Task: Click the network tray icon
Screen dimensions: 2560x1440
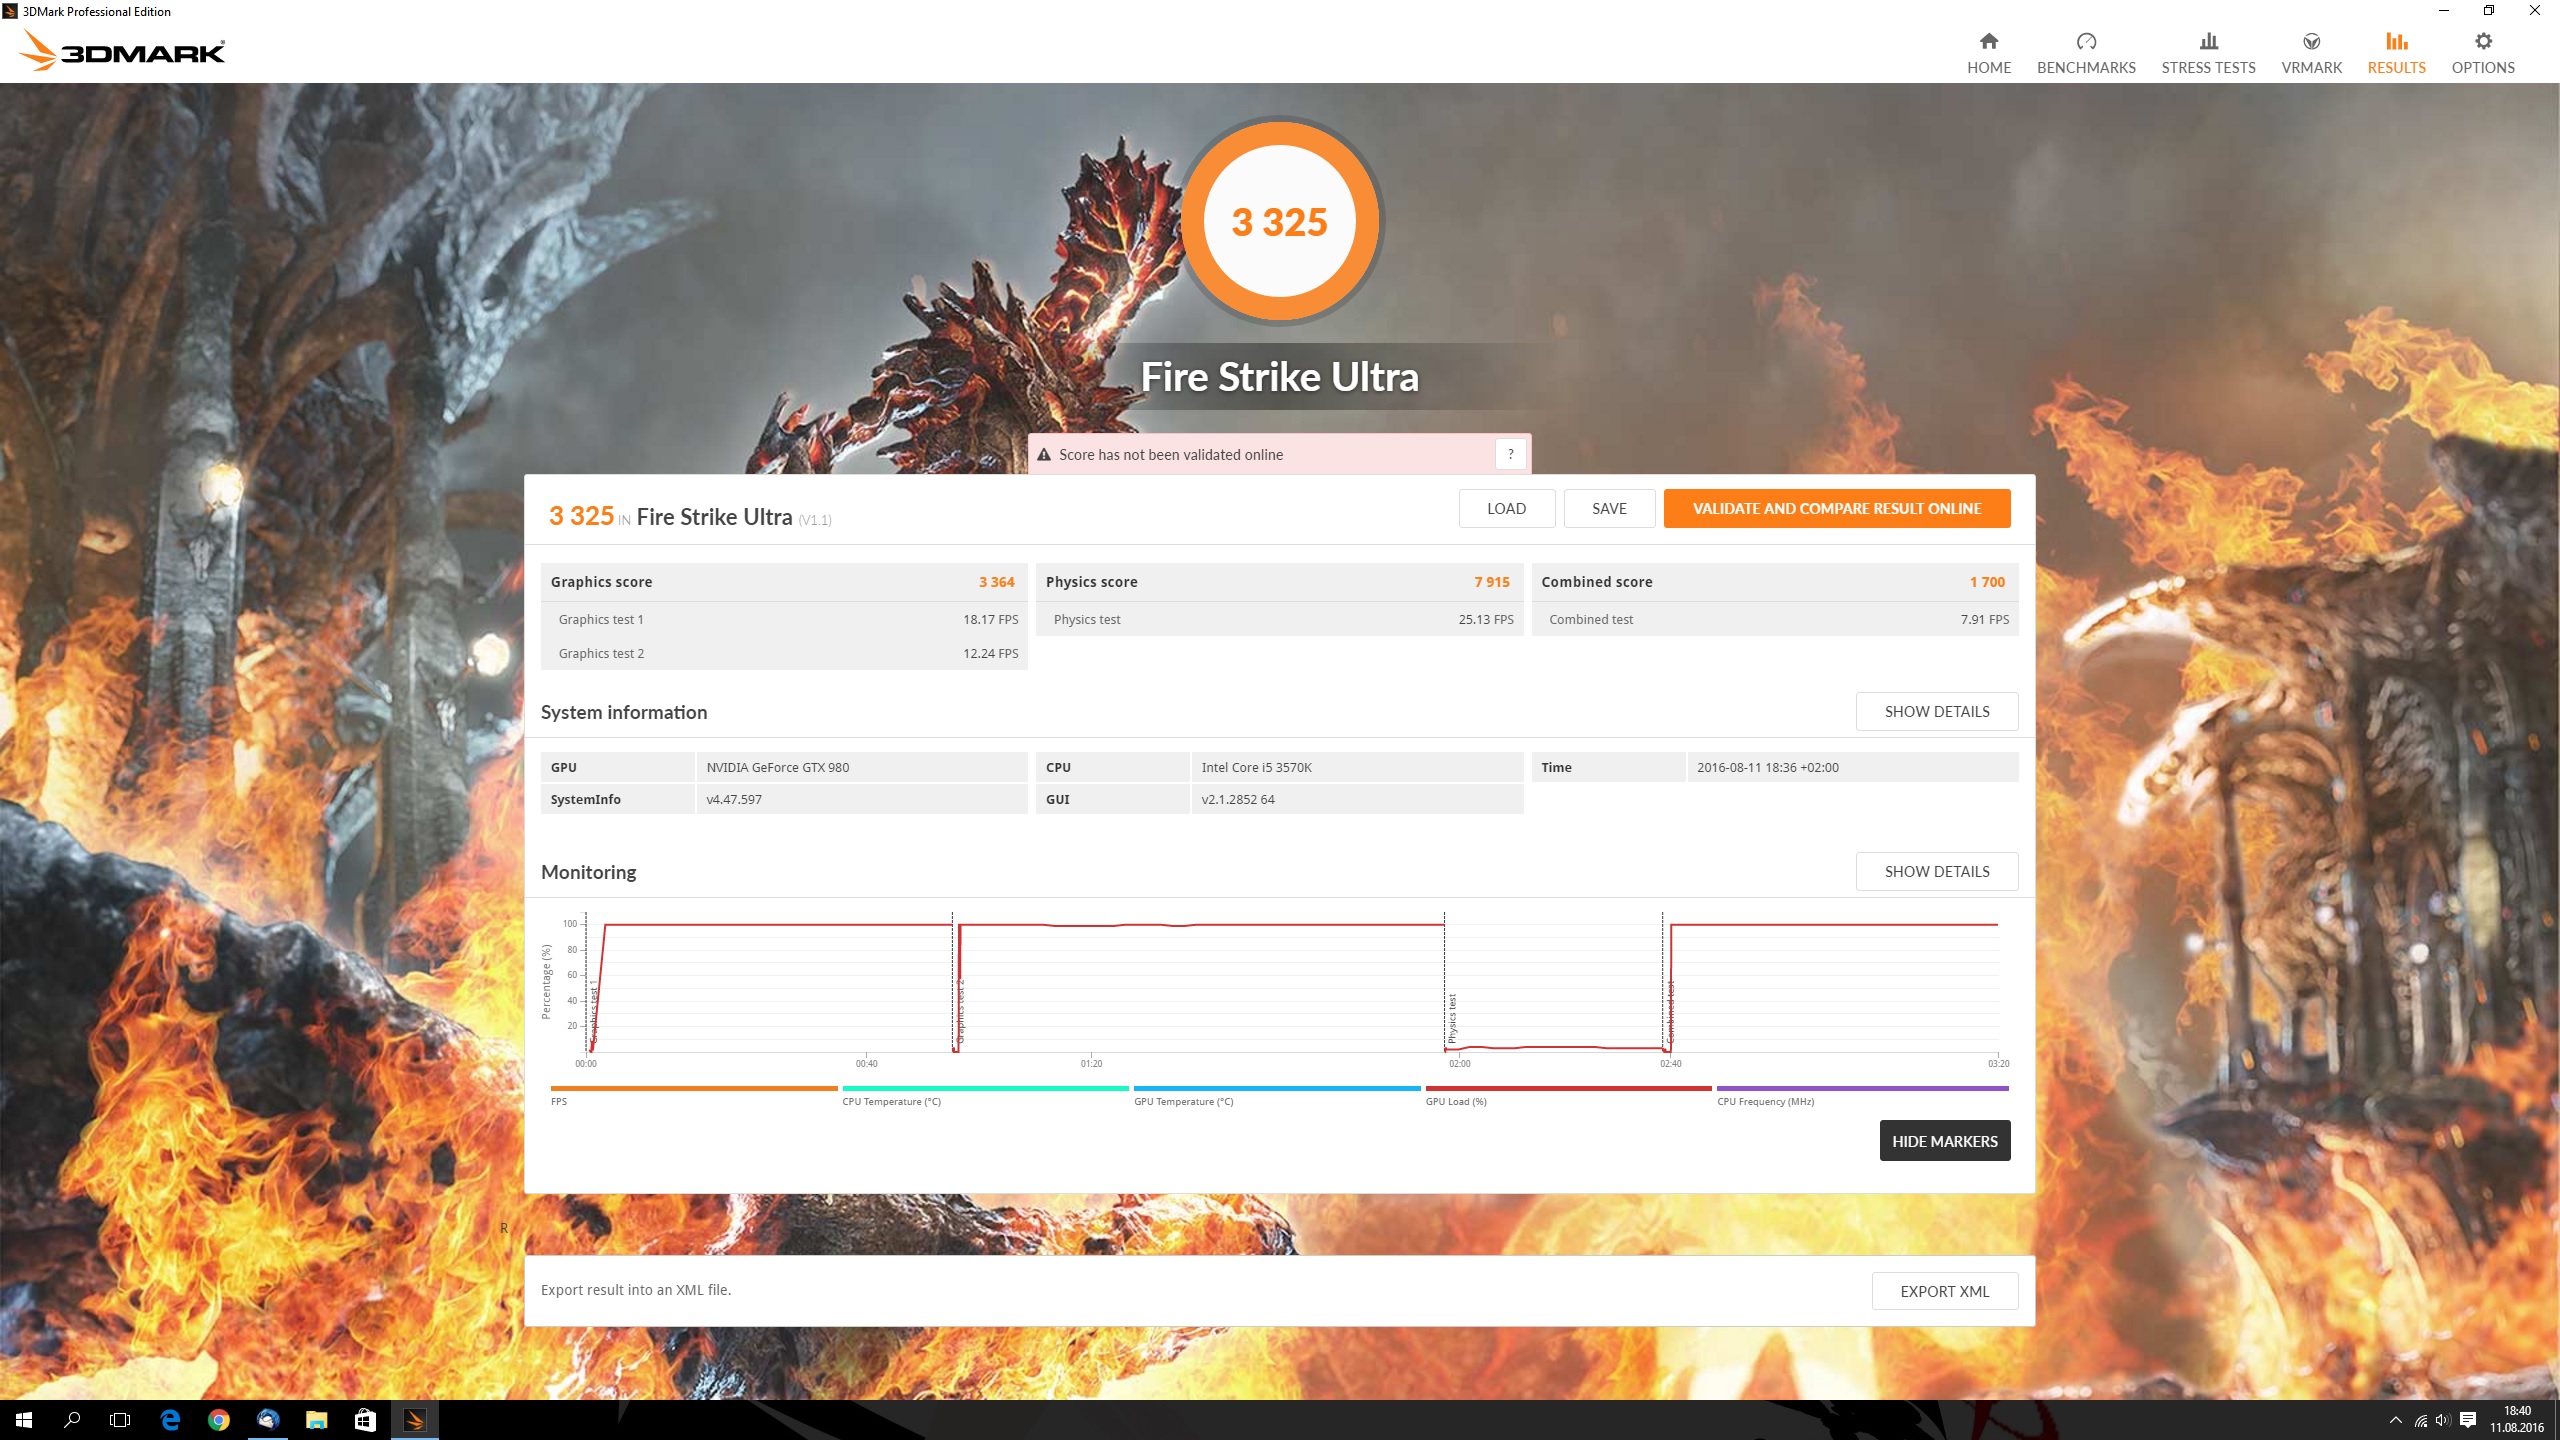Action: pyautogui.click(x=2420, y=1420)
